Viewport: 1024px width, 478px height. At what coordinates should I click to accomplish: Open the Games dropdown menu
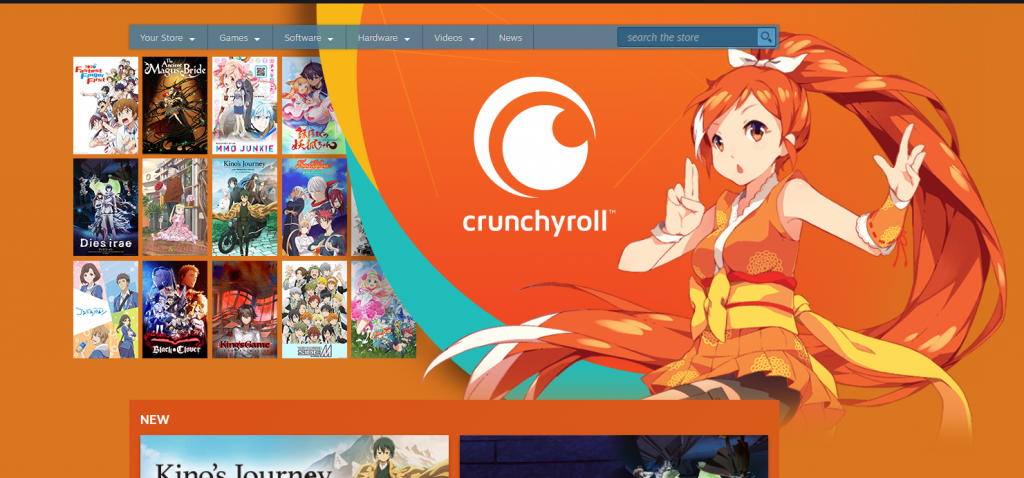[x=240, y=37]
